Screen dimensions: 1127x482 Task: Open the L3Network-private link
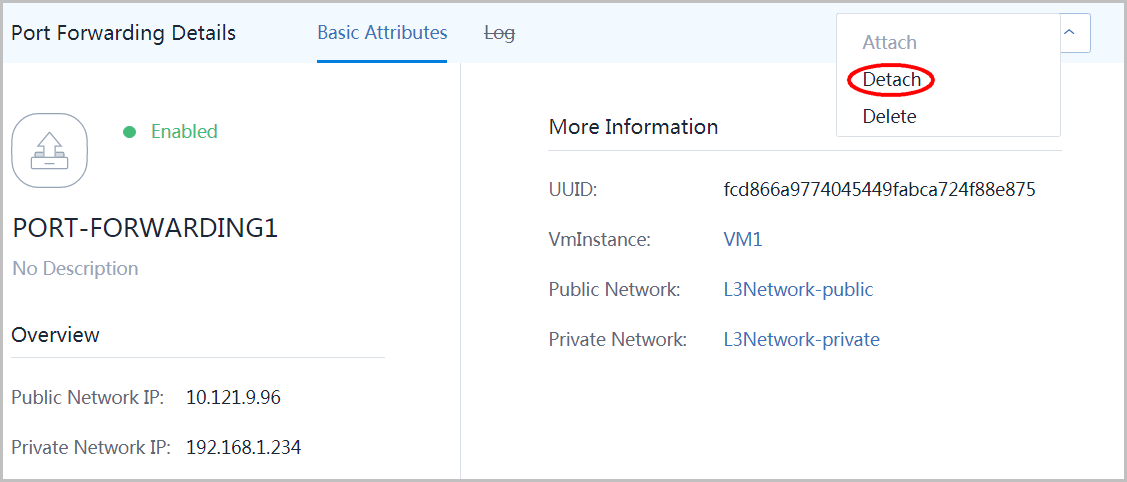coord(801,339)
